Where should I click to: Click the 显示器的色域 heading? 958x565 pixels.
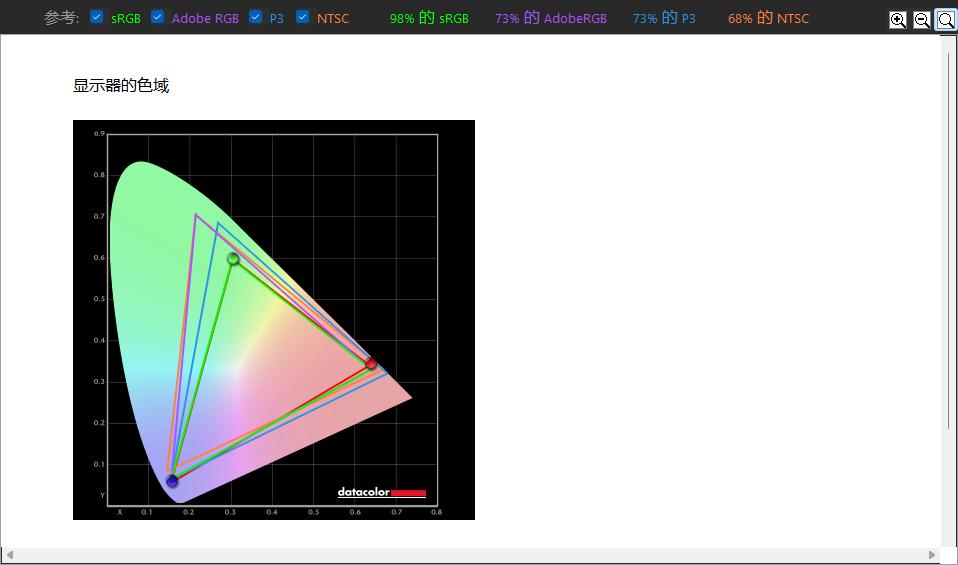coord(121,86)
